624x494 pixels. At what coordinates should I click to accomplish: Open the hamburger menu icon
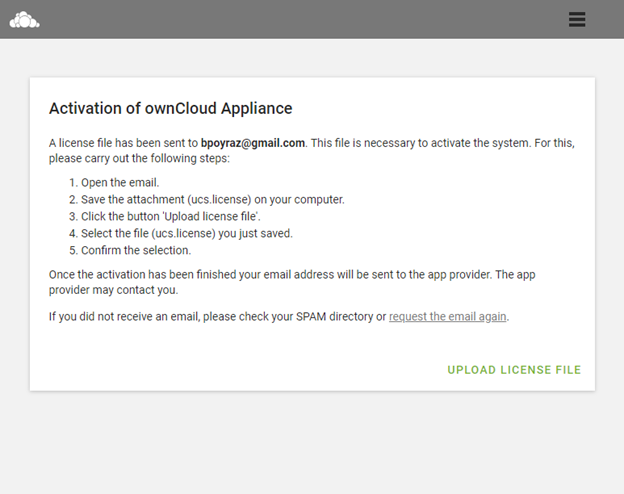pos(577,19)
